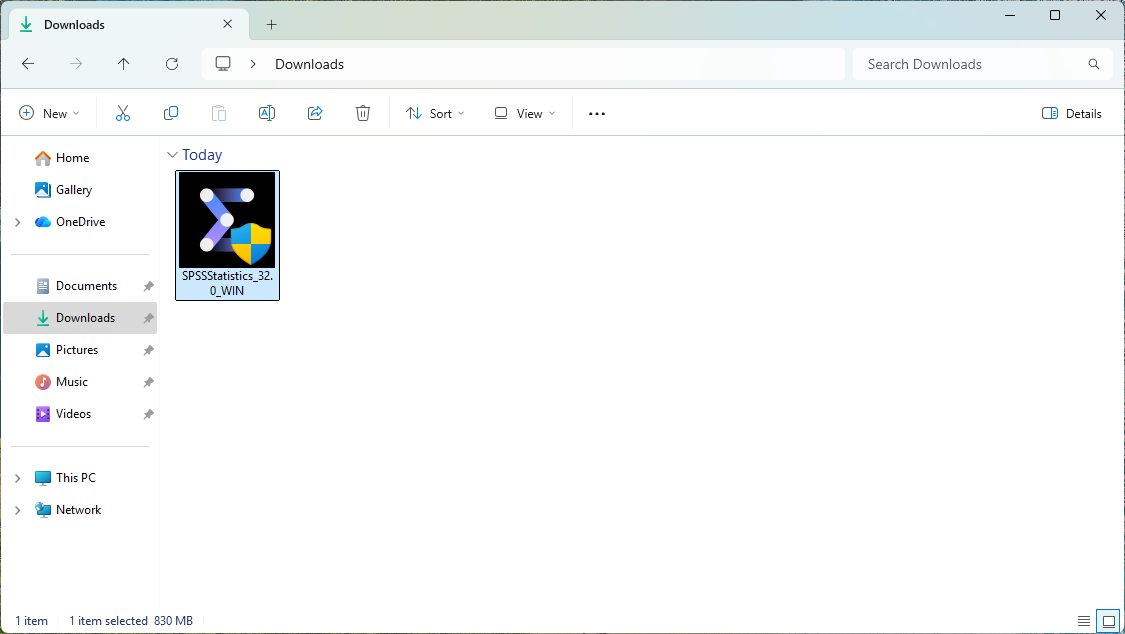Open the See more ellipsis menu
Image resolution: width=1125 pixels, height=634 pixels.
tap(597, 113)
